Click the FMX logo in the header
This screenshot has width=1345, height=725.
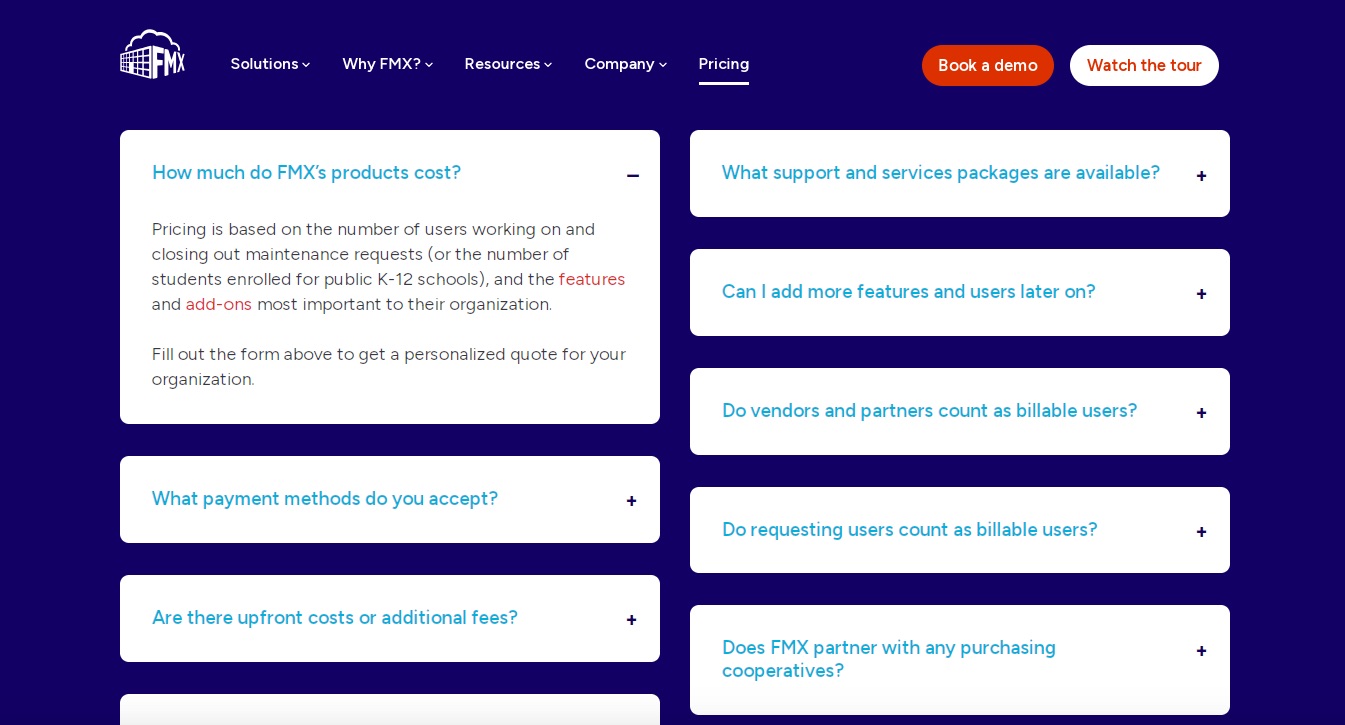click(x=152, y=54)
